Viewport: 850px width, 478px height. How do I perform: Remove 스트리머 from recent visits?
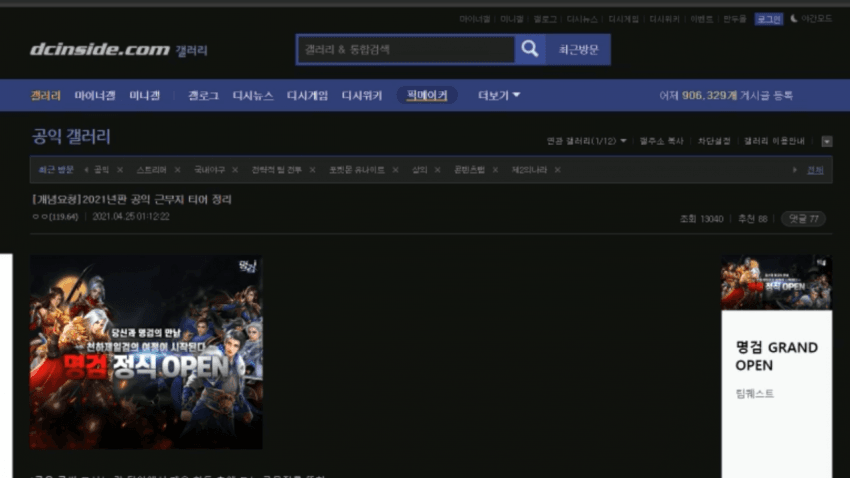tap(177, 170)
